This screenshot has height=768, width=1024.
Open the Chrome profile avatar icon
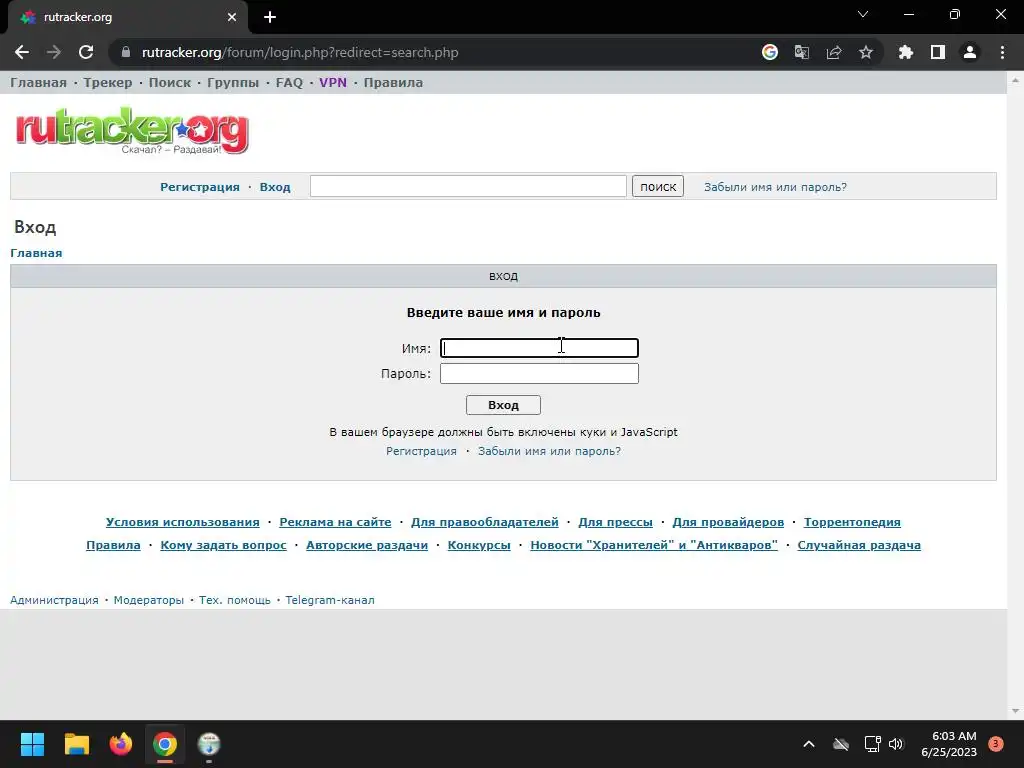click(970, 52)
